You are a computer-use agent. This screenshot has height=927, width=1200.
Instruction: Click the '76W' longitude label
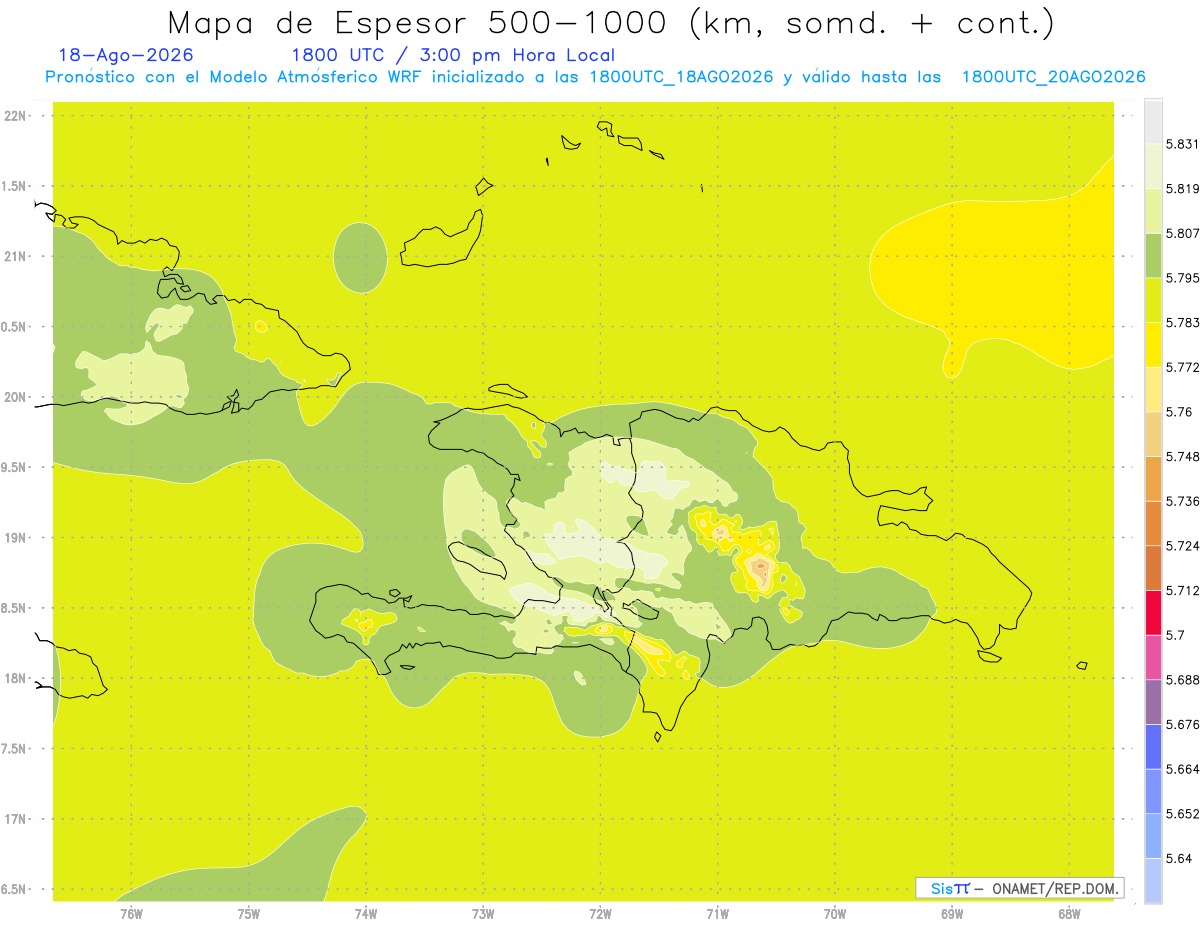(x=131, y=913)
